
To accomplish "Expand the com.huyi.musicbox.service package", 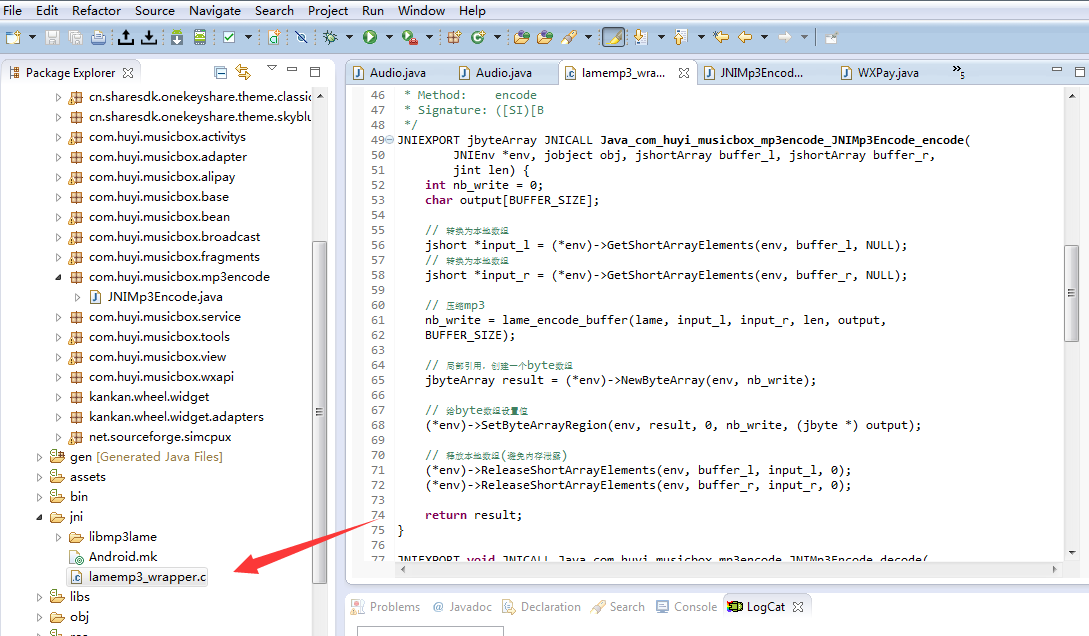I will 58,317.
